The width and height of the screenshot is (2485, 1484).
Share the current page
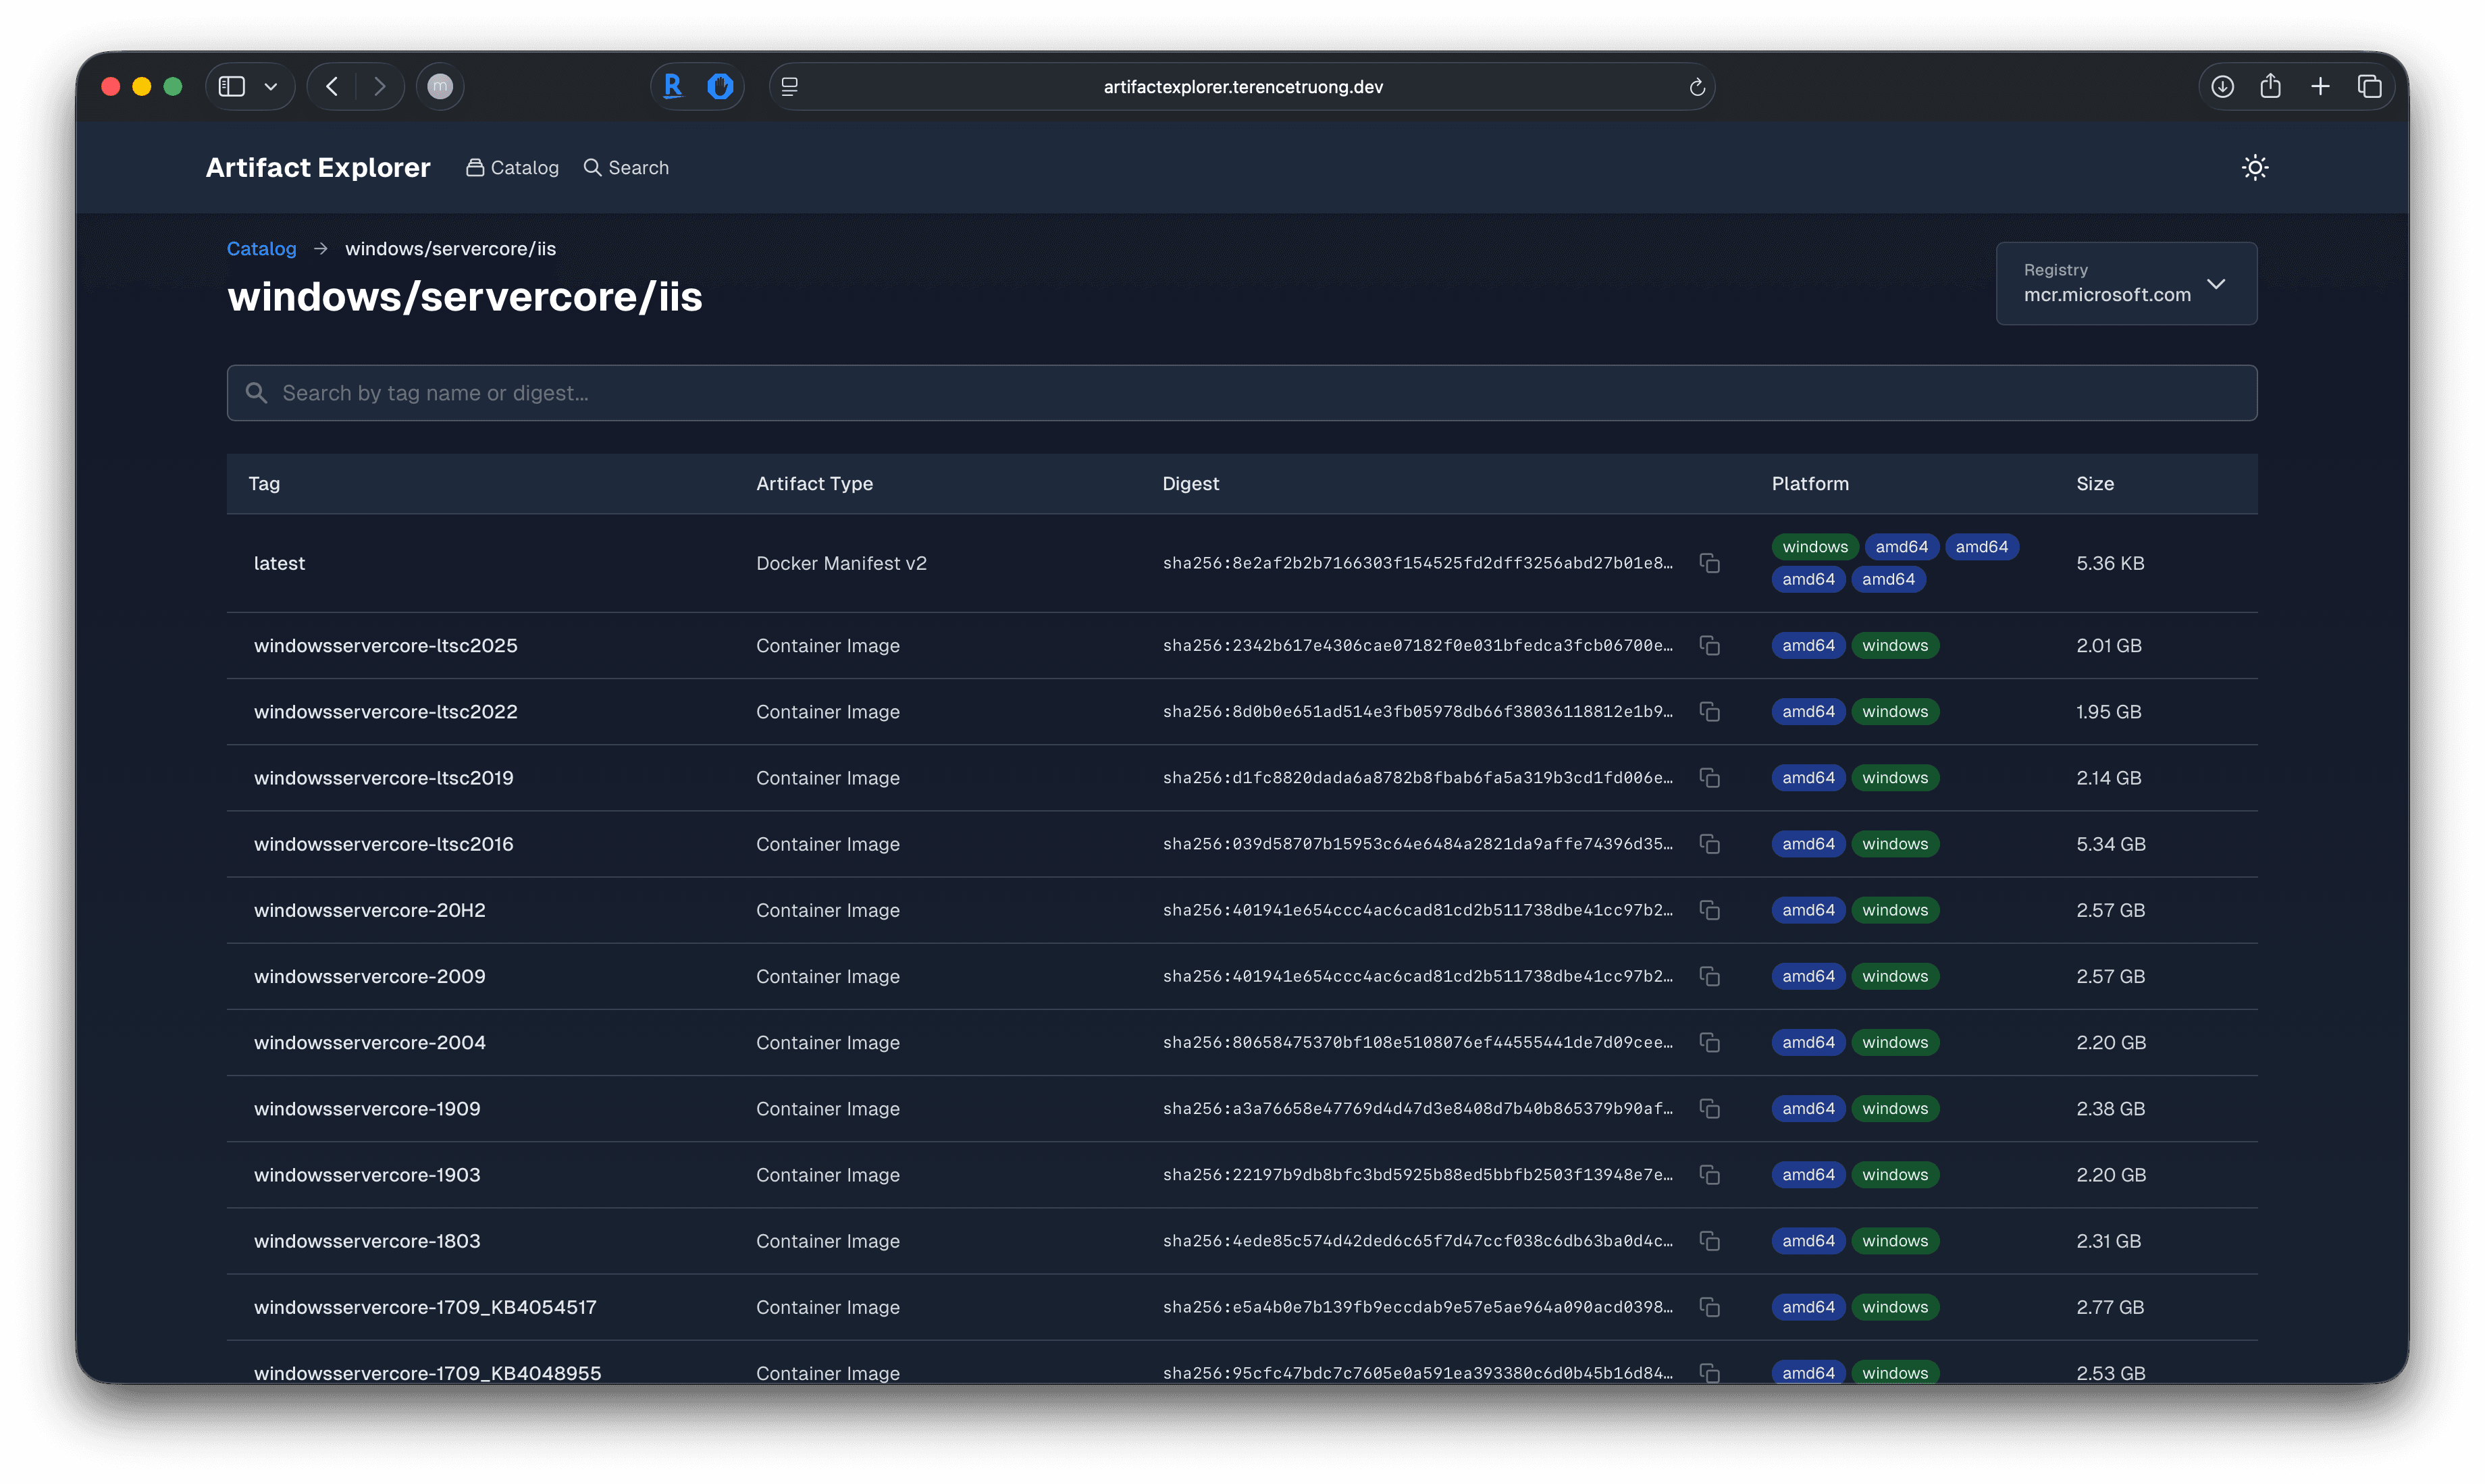2271,86
